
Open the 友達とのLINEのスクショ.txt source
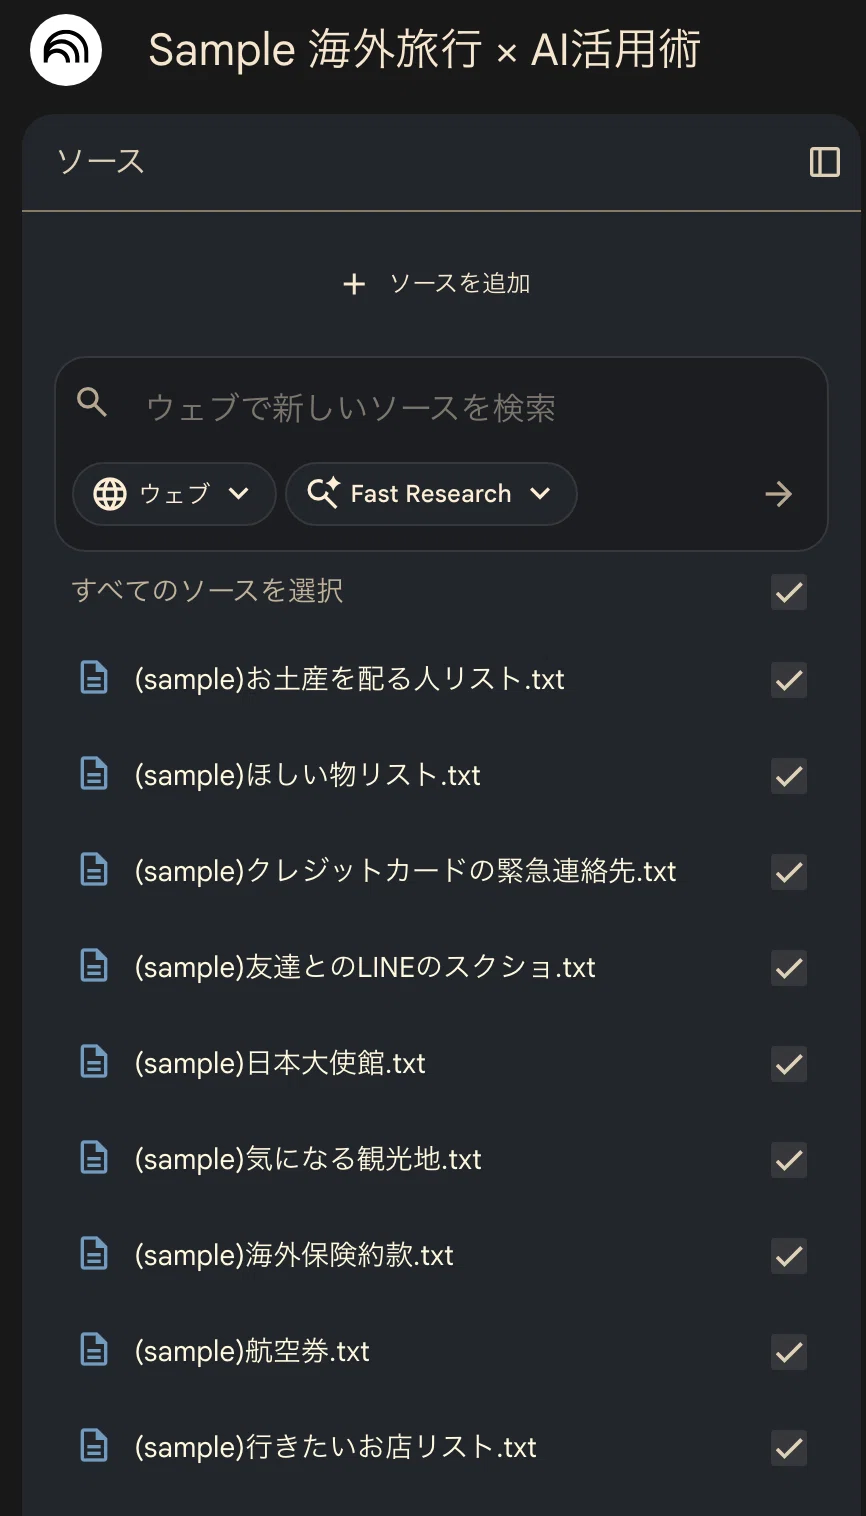coord(365,967)
